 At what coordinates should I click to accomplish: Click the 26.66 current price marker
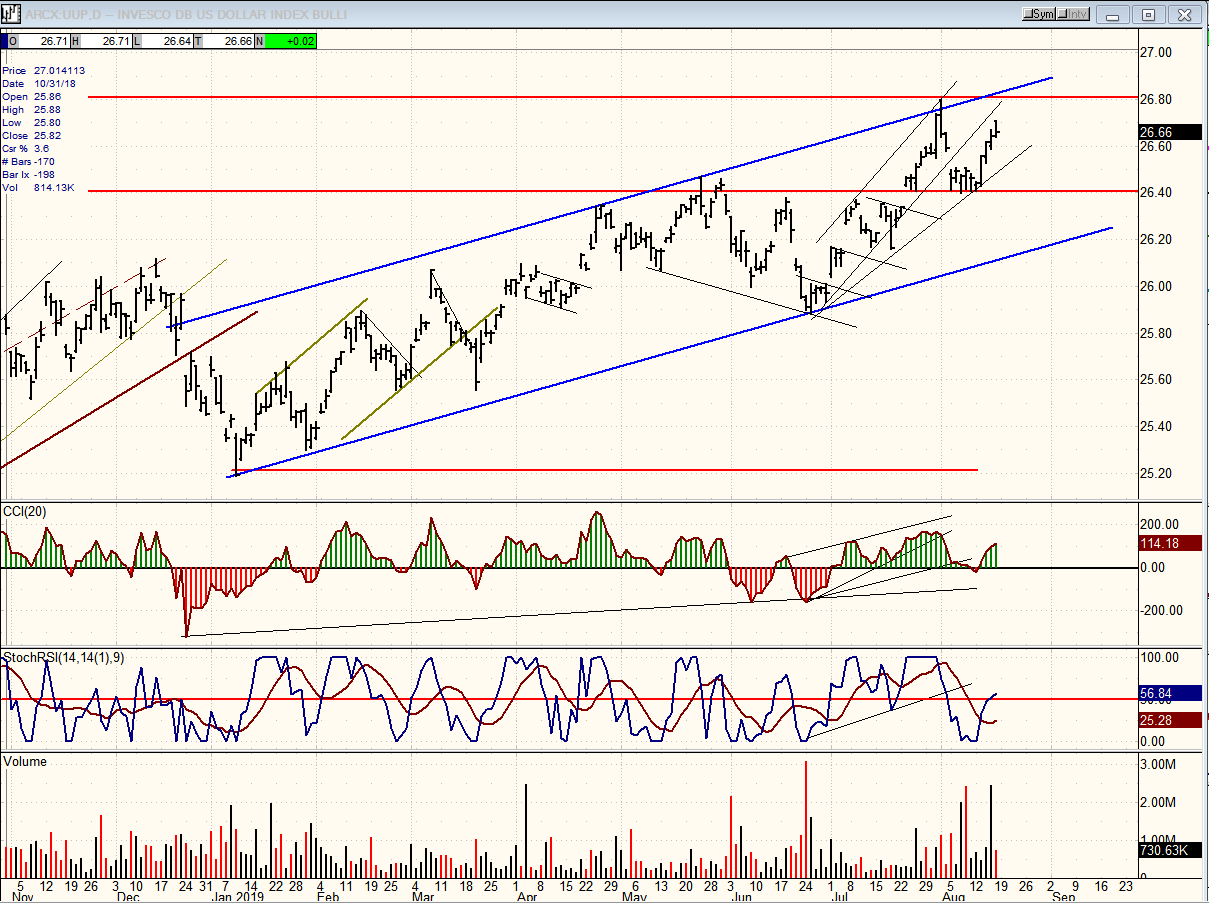[1161, 132]
